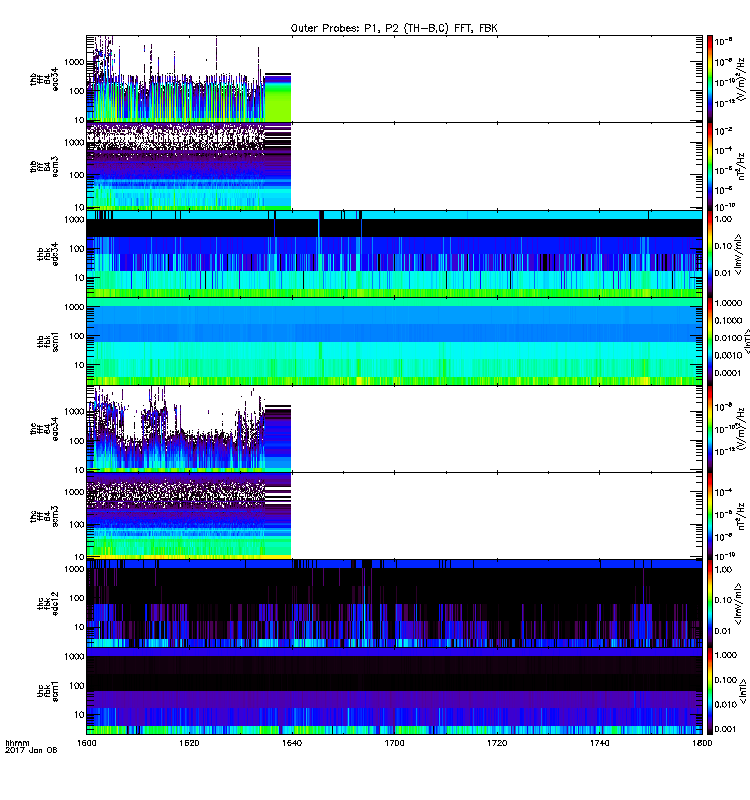Click the thb eac34 FFT spectrogram data
The width and height of the screenshot is (750, 800).
pyautogui.click(x=189, y=79)
